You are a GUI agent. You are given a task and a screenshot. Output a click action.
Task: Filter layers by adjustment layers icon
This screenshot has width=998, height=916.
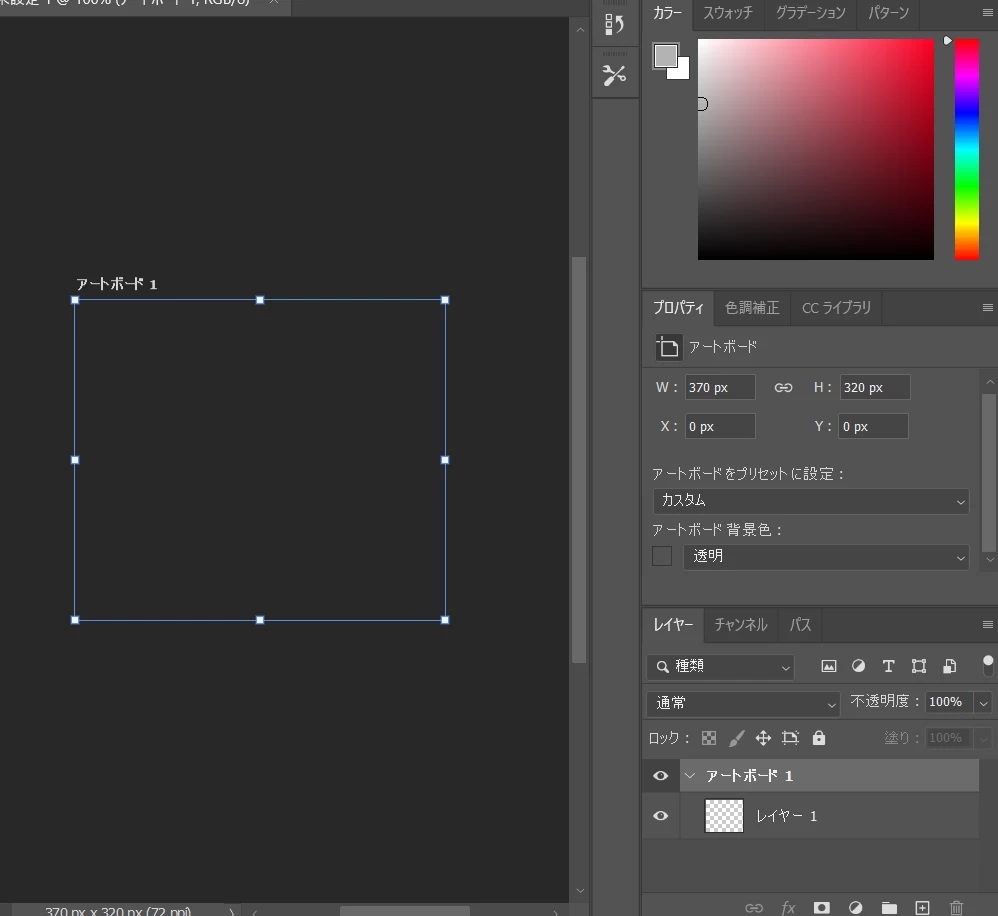[858, 666]
